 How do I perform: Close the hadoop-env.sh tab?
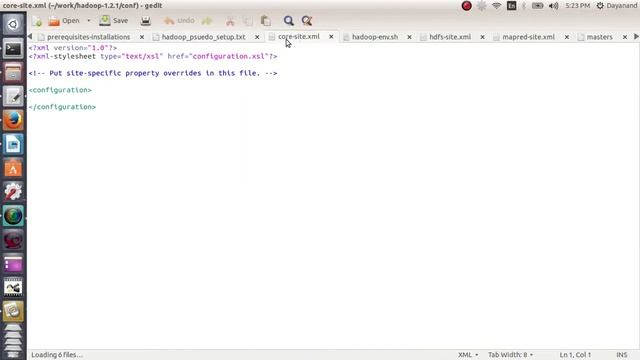tap(409, 37)
